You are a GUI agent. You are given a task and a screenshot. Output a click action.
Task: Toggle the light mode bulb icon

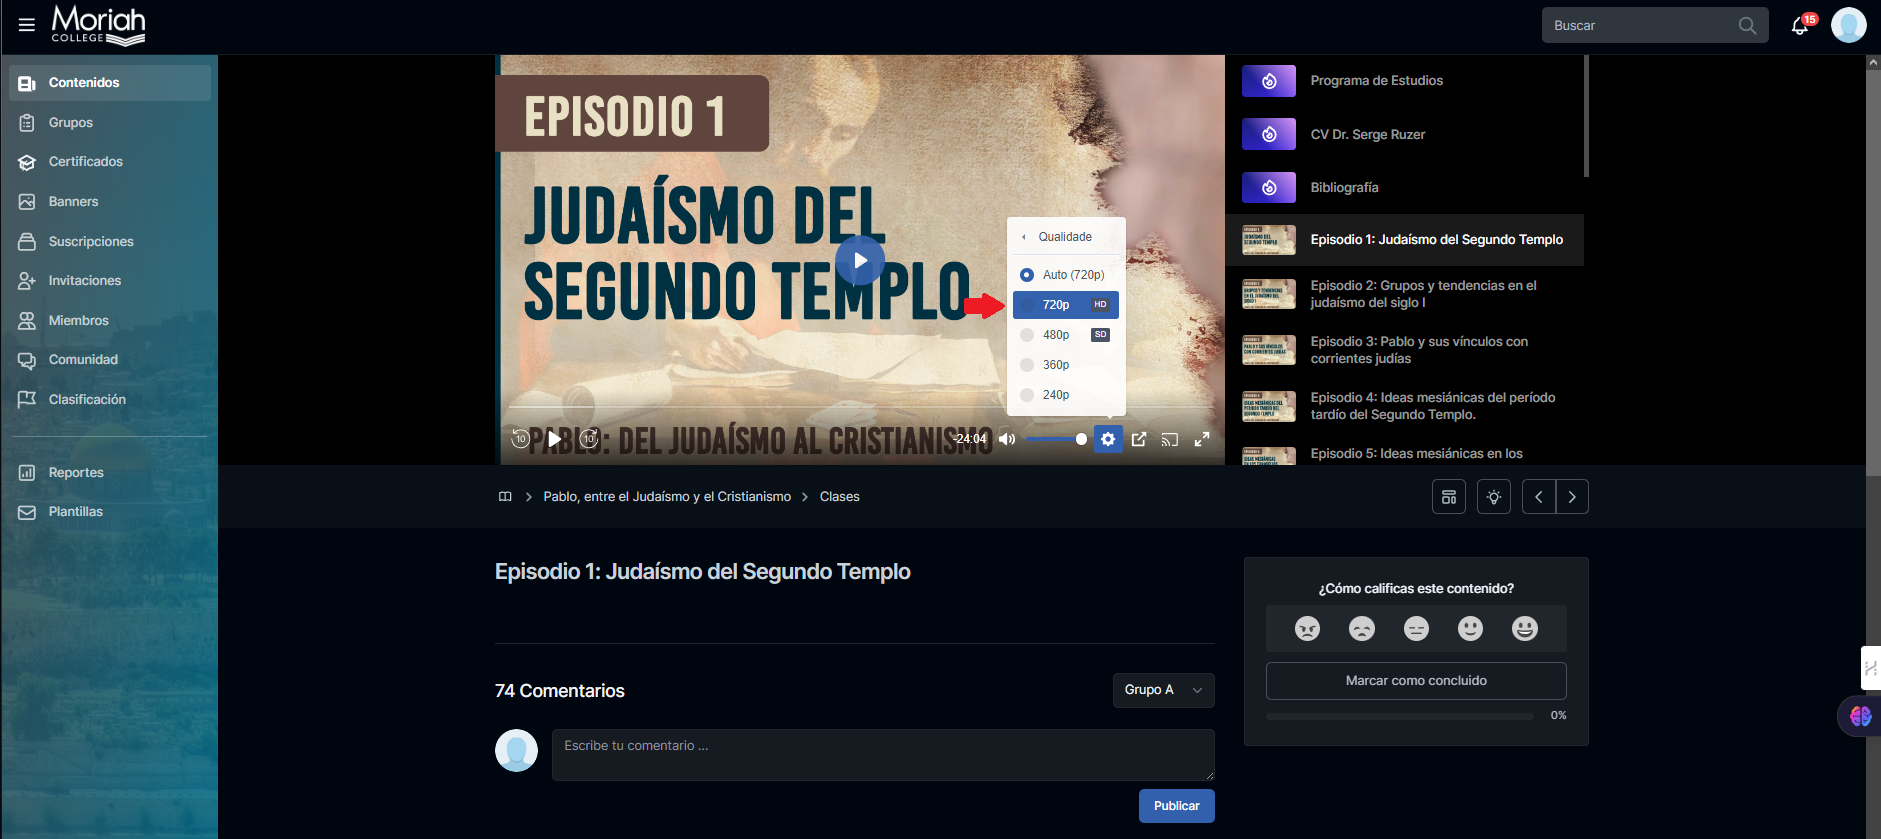pos(1494,497)
